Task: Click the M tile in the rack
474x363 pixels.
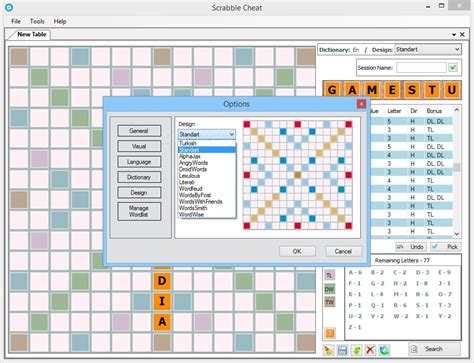Action: 372,90
